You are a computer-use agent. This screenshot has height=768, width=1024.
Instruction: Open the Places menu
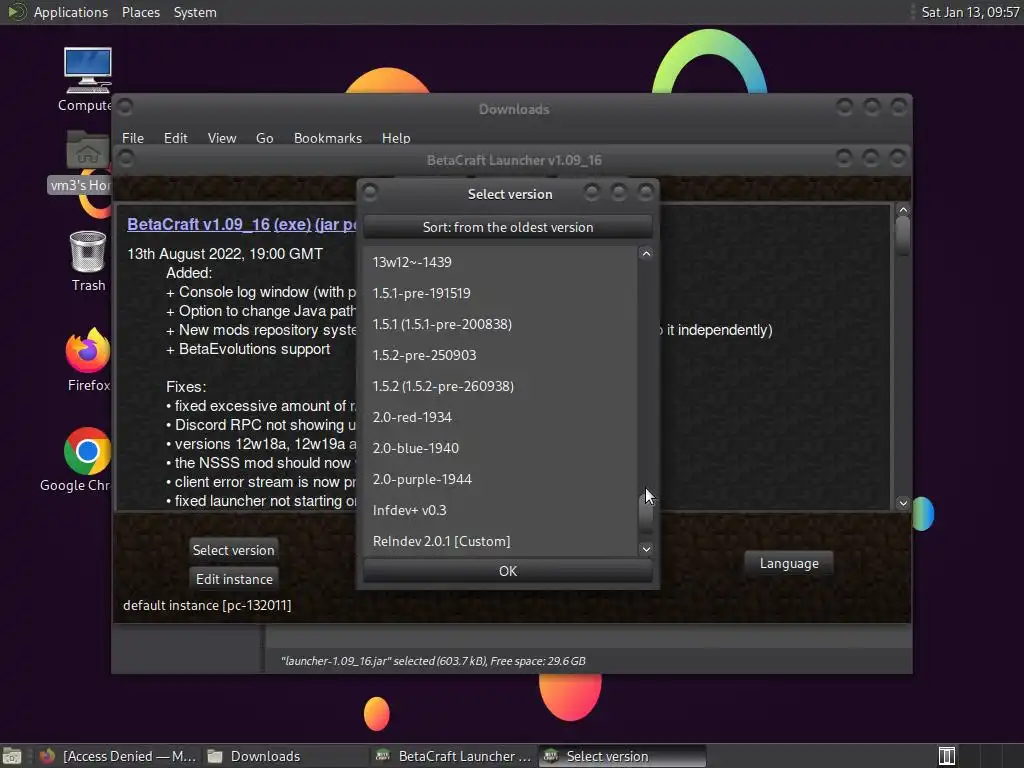[x=140, y=12]
